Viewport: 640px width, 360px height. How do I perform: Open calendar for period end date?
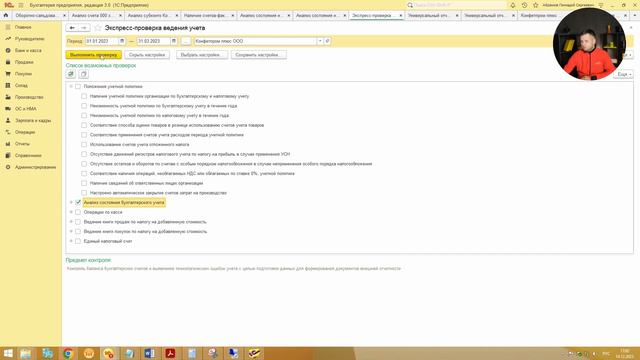pos(173,41)
